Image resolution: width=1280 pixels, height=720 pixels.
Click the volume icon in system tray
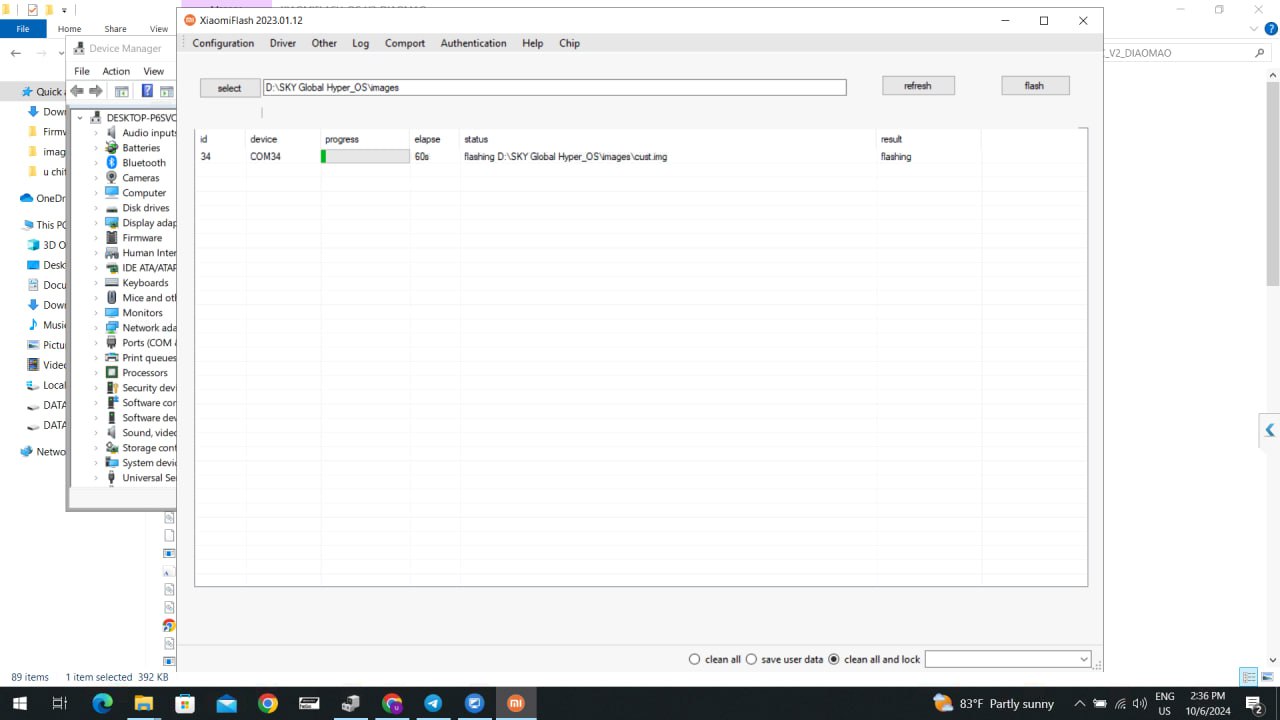coord(1140,704)
